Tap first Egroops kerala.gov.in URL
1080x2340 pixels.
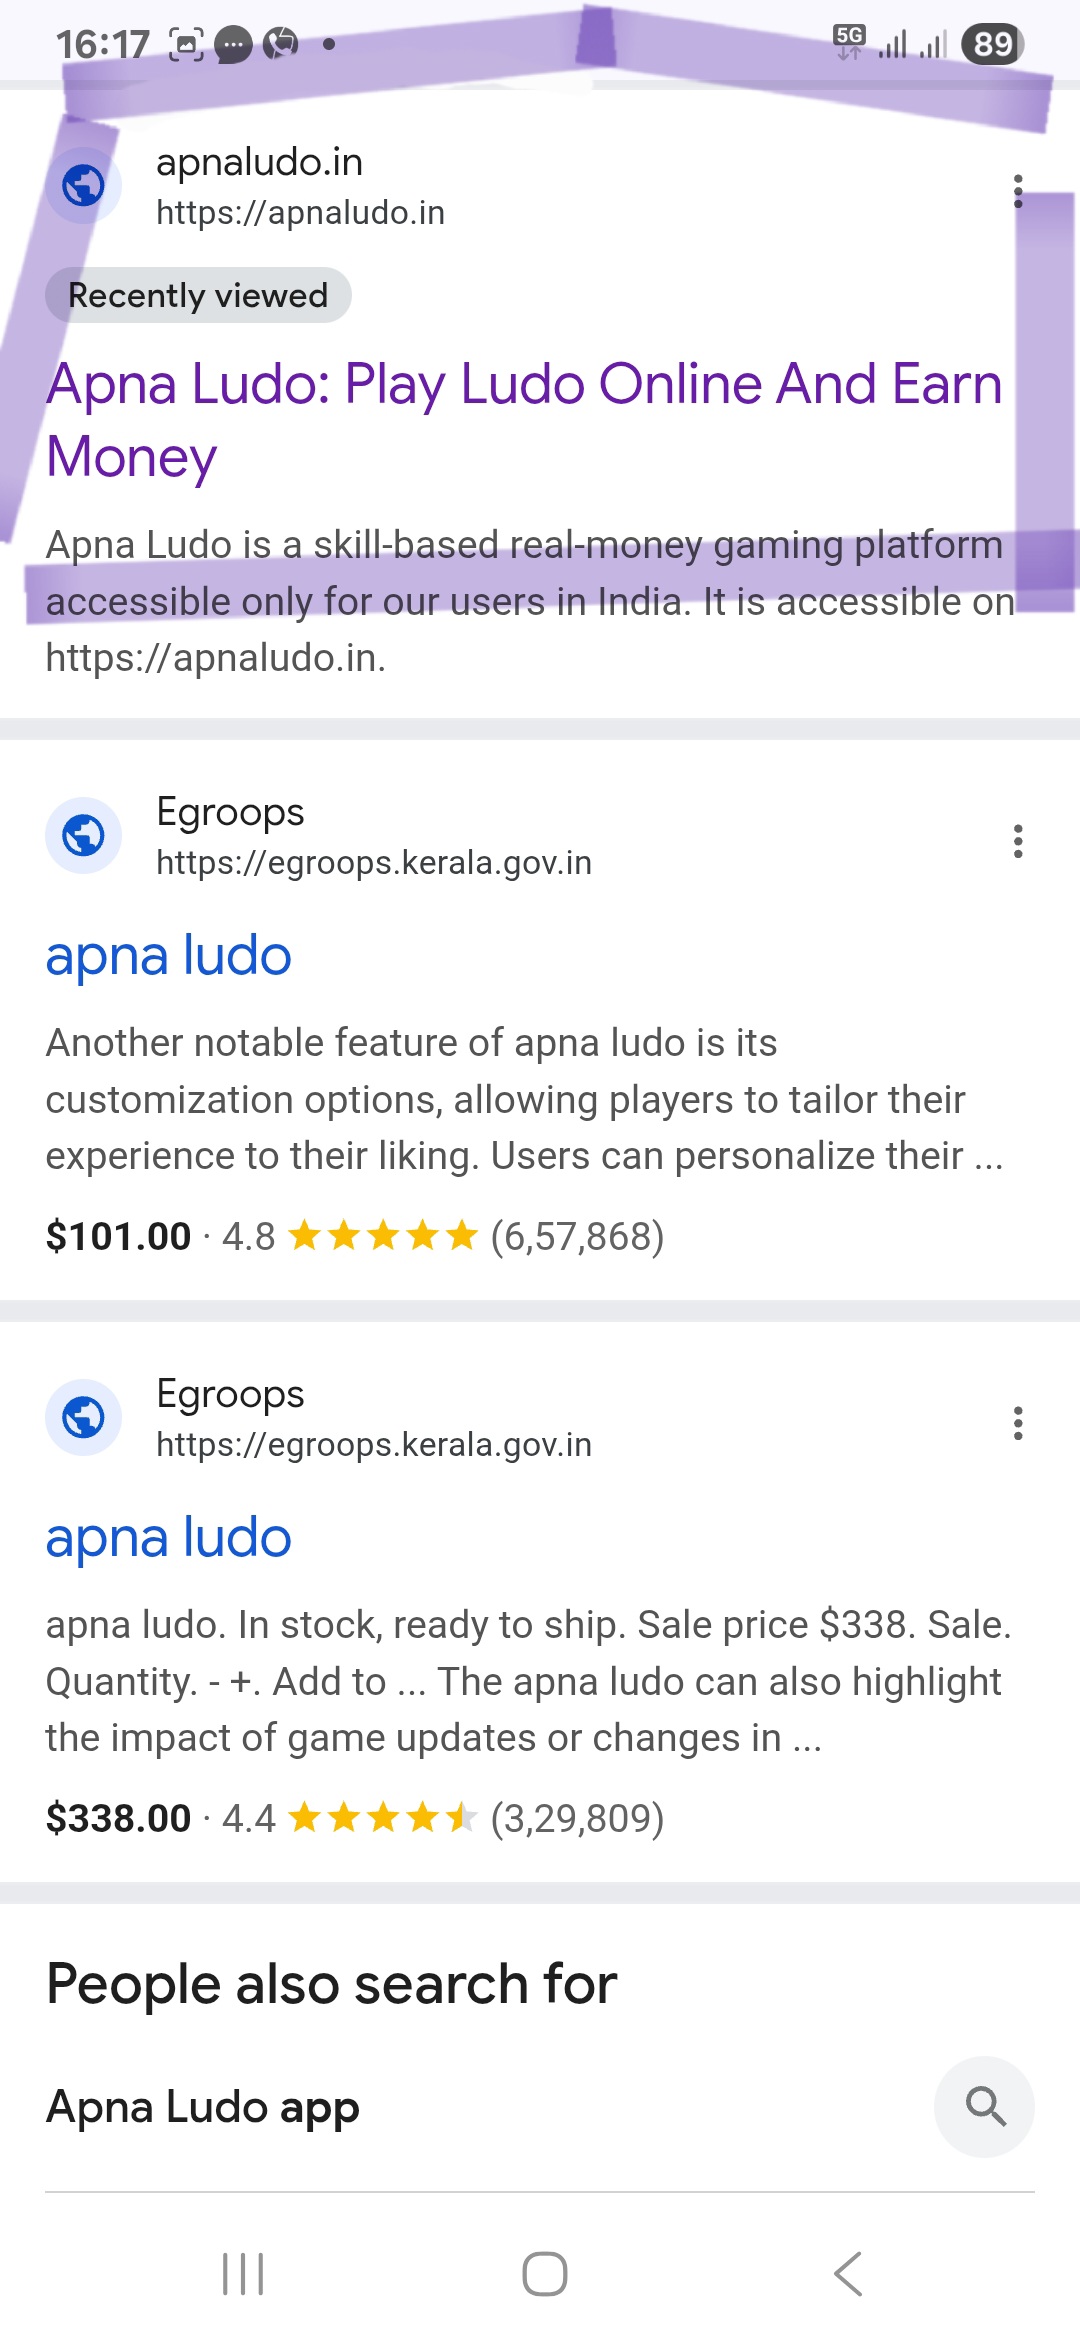point(374,863)
